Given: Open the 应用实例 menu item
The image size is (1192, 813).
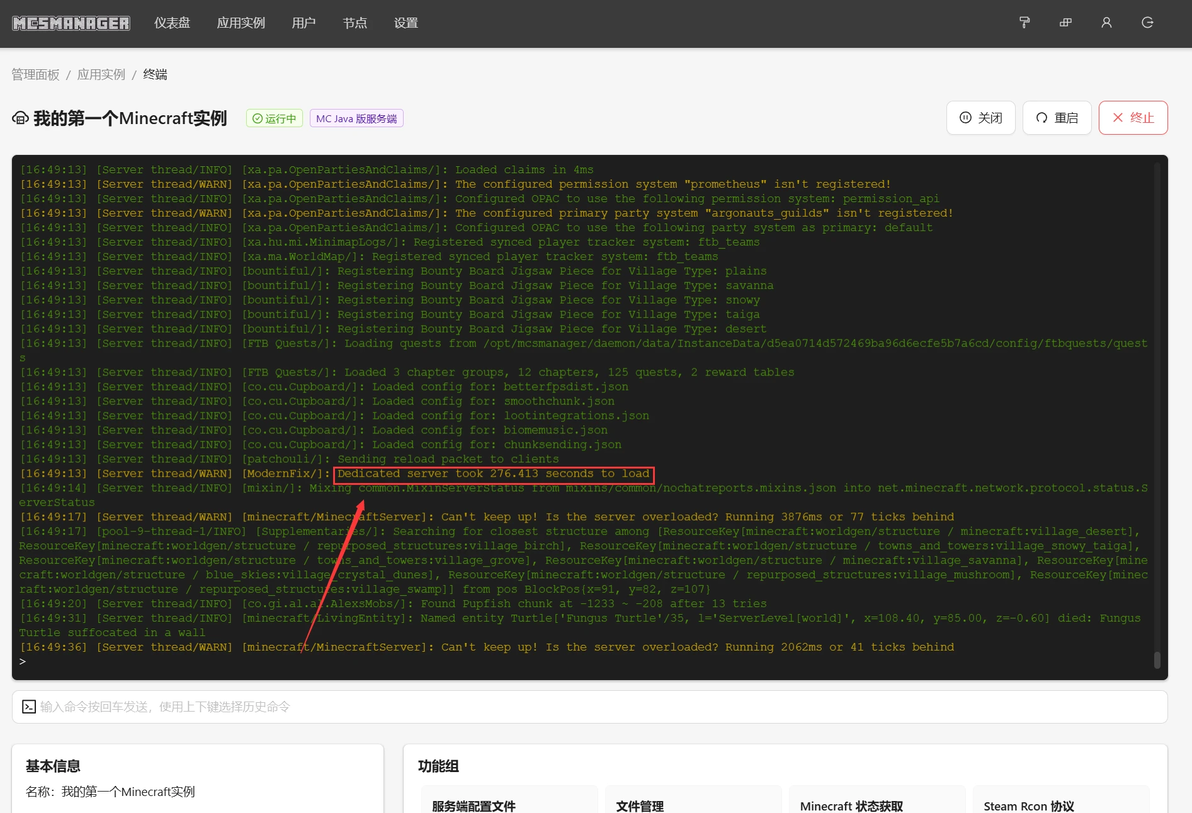Looking at the screenshot, I should pos(241,23).
